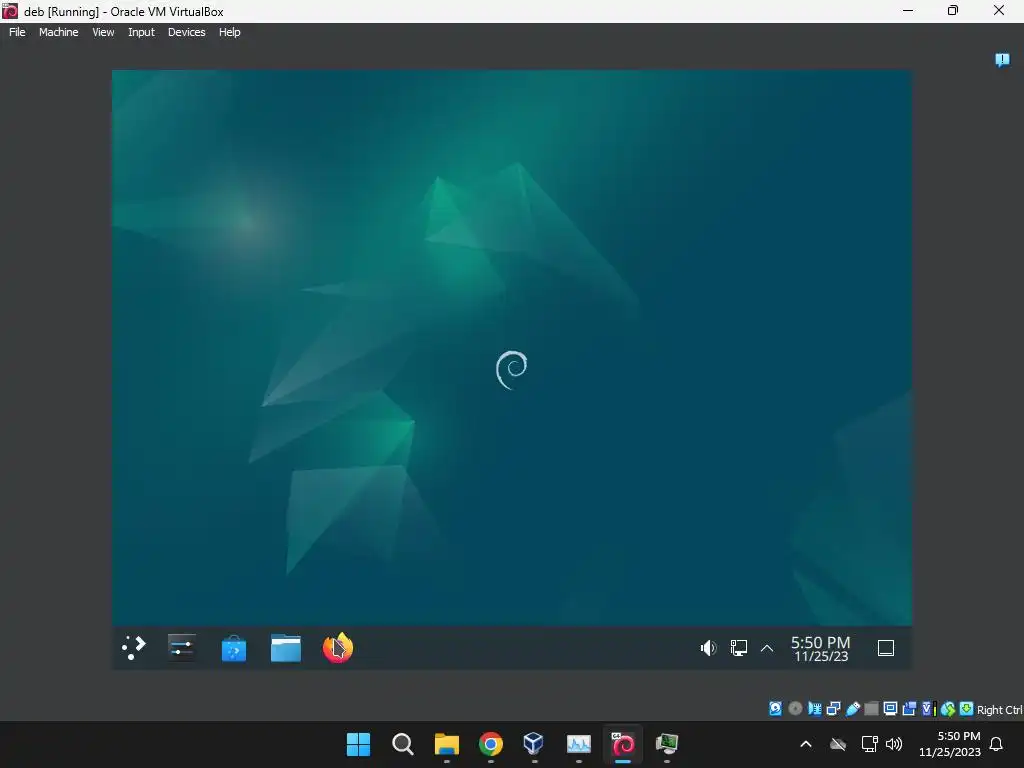Switch to Chrome in Windows taskbar
The height and width of the screenshot is (768, 1024).
491,744
